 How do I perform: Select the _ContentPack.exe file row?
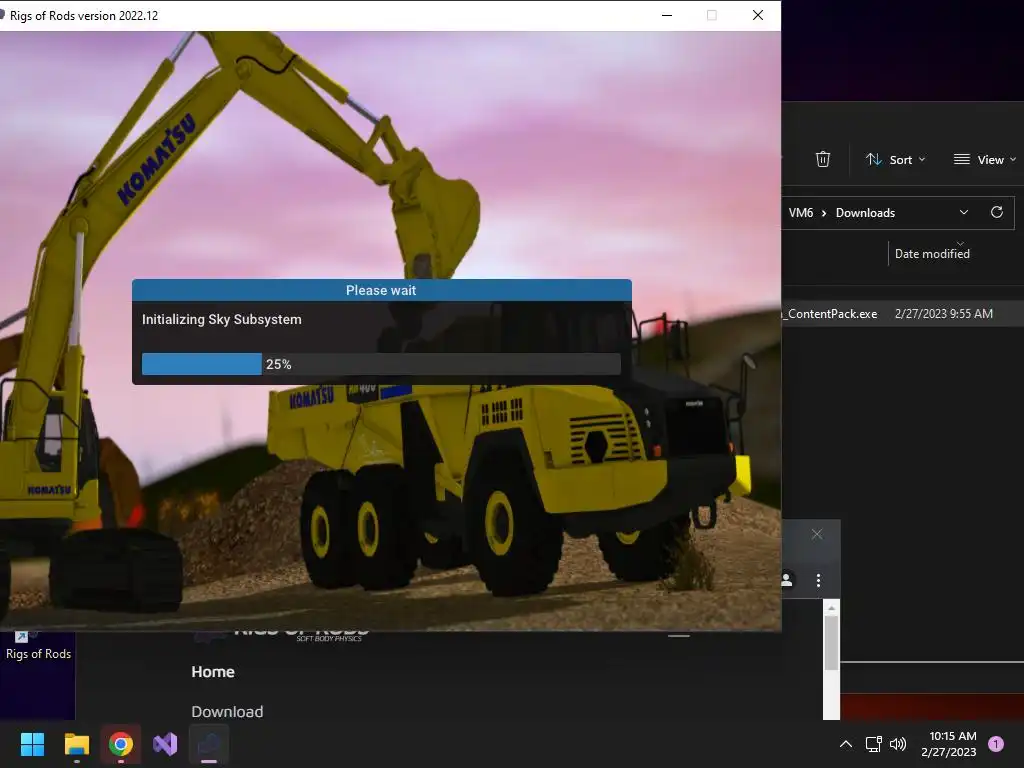(903, 313)
